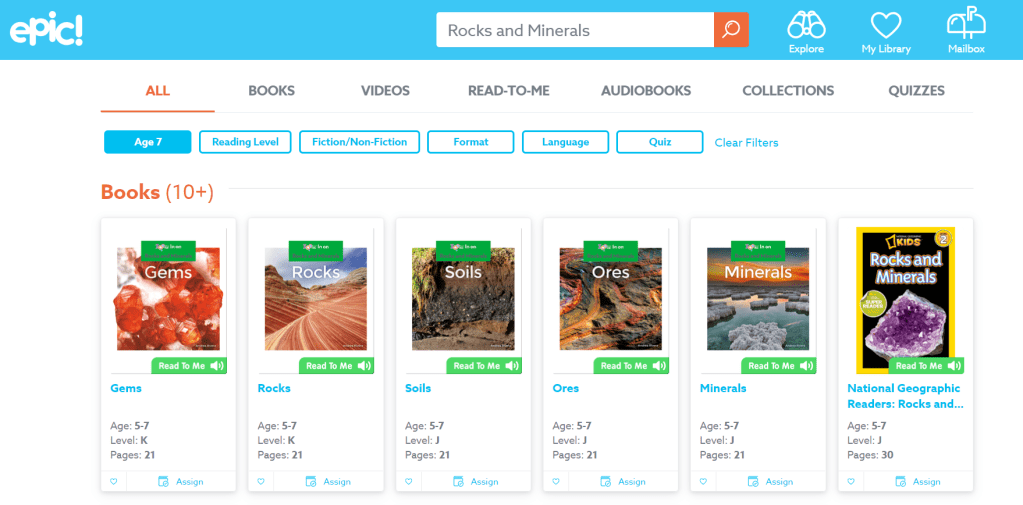This screenshot has width=1023, height=505.
Task: Click the Clear Filters link
Action: [x=746, y=143]
